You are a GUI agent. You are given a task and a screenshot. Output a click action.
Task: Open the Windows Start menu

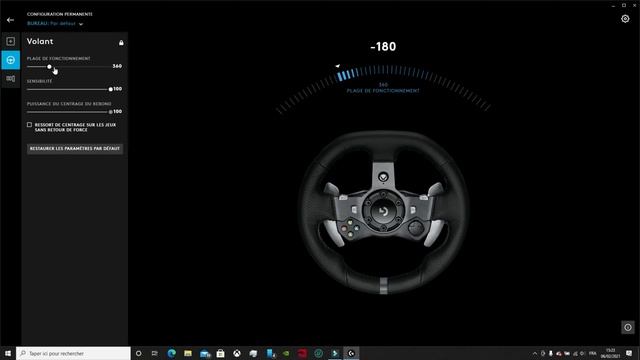[x=8, y=353]
